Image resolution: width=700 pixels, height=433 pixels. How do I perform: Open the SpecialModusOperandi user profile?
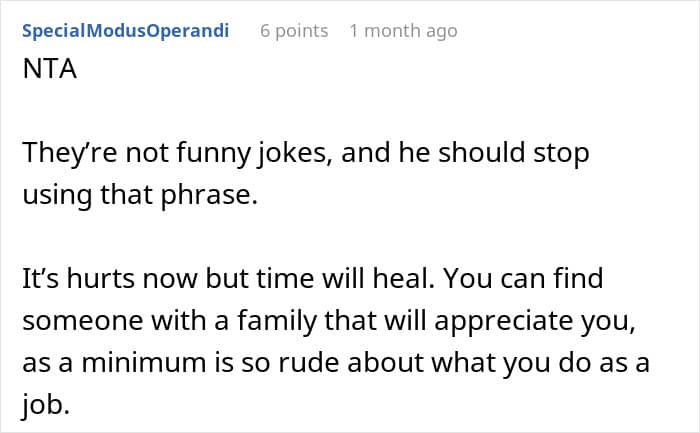(x=125, y=31)
